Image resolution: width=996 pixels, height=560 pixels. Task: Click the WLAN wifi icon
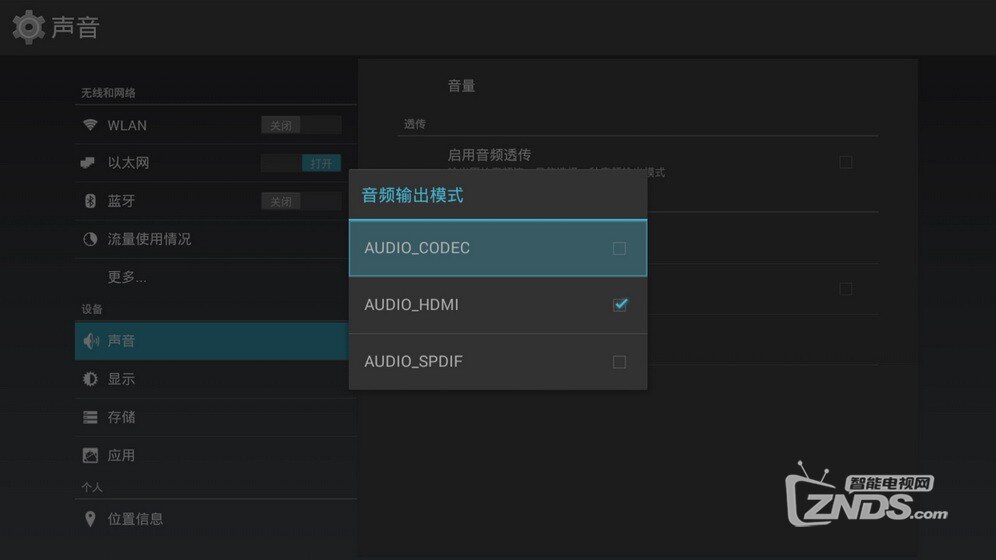(x=90, y=125)
